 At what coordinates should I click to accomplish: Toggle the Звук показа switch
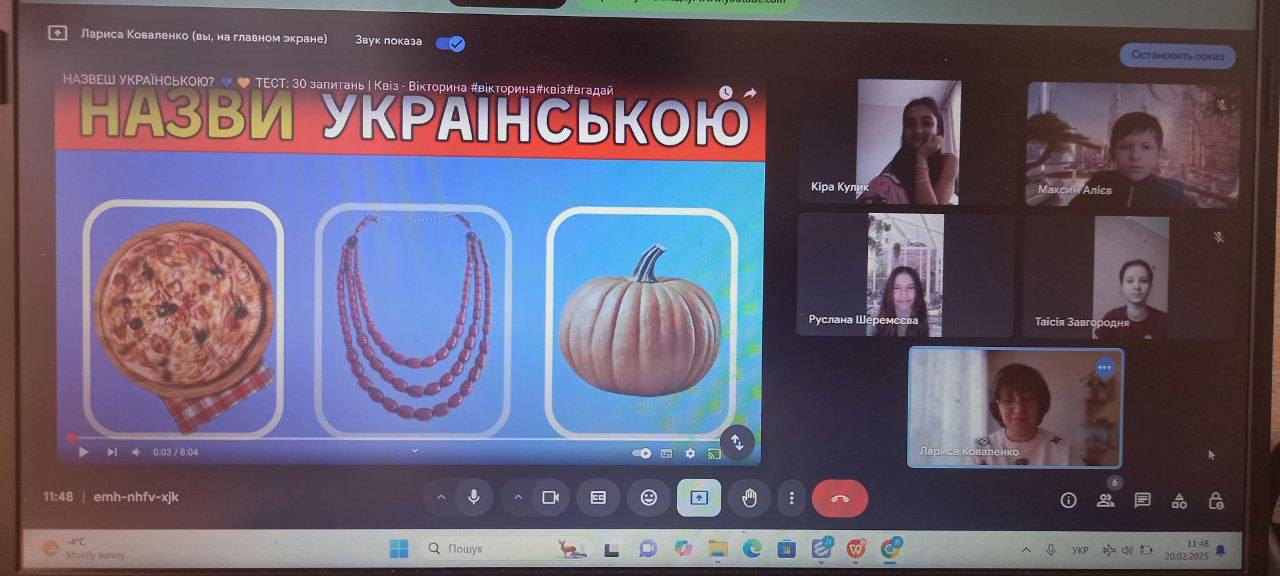(x=451, y=43)
